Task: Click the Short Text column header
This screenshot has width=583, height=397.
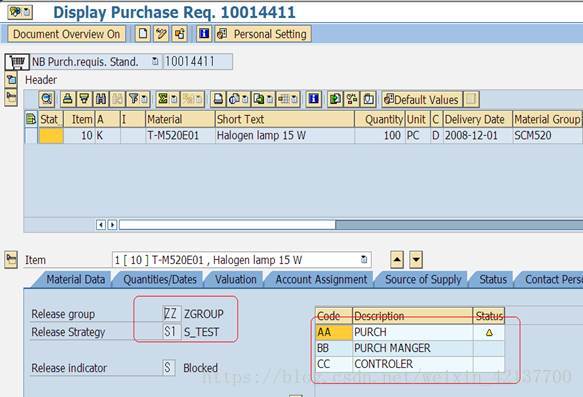Action: pos(285,119)
